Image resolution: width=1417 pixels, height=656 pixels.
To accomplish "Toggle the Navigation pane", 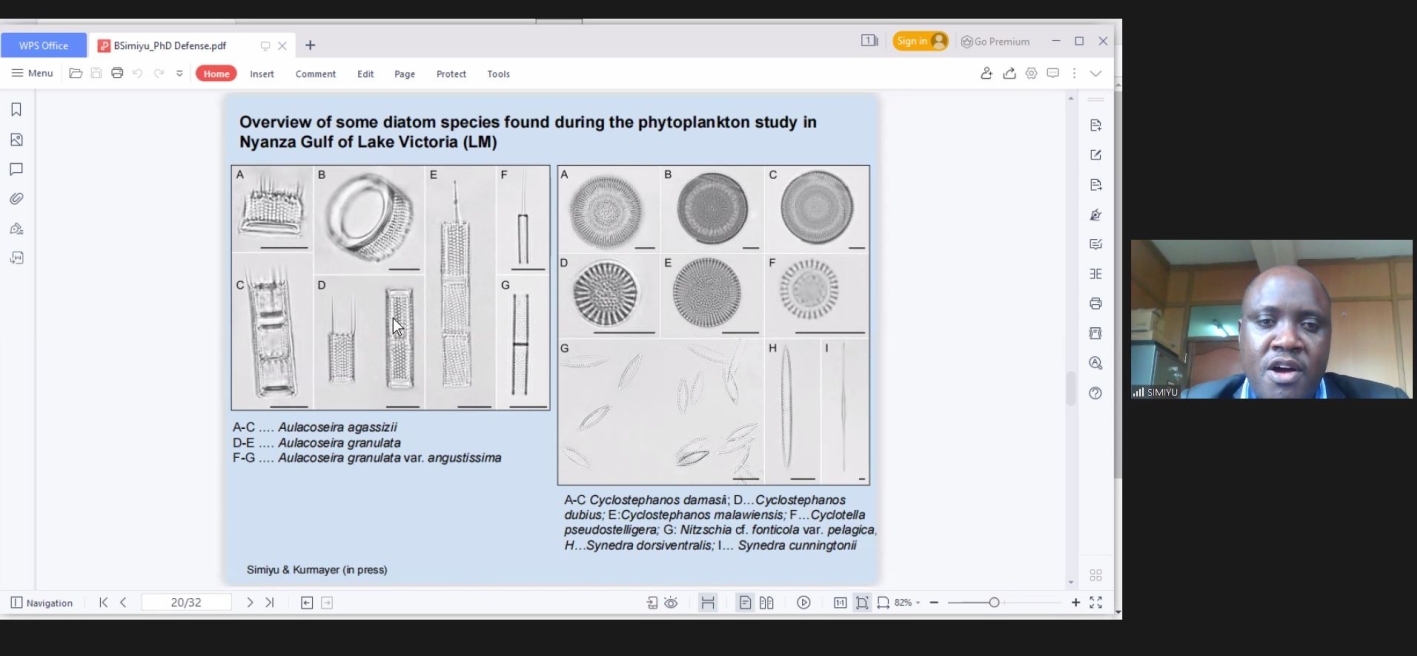I will (x=42, y=603).
